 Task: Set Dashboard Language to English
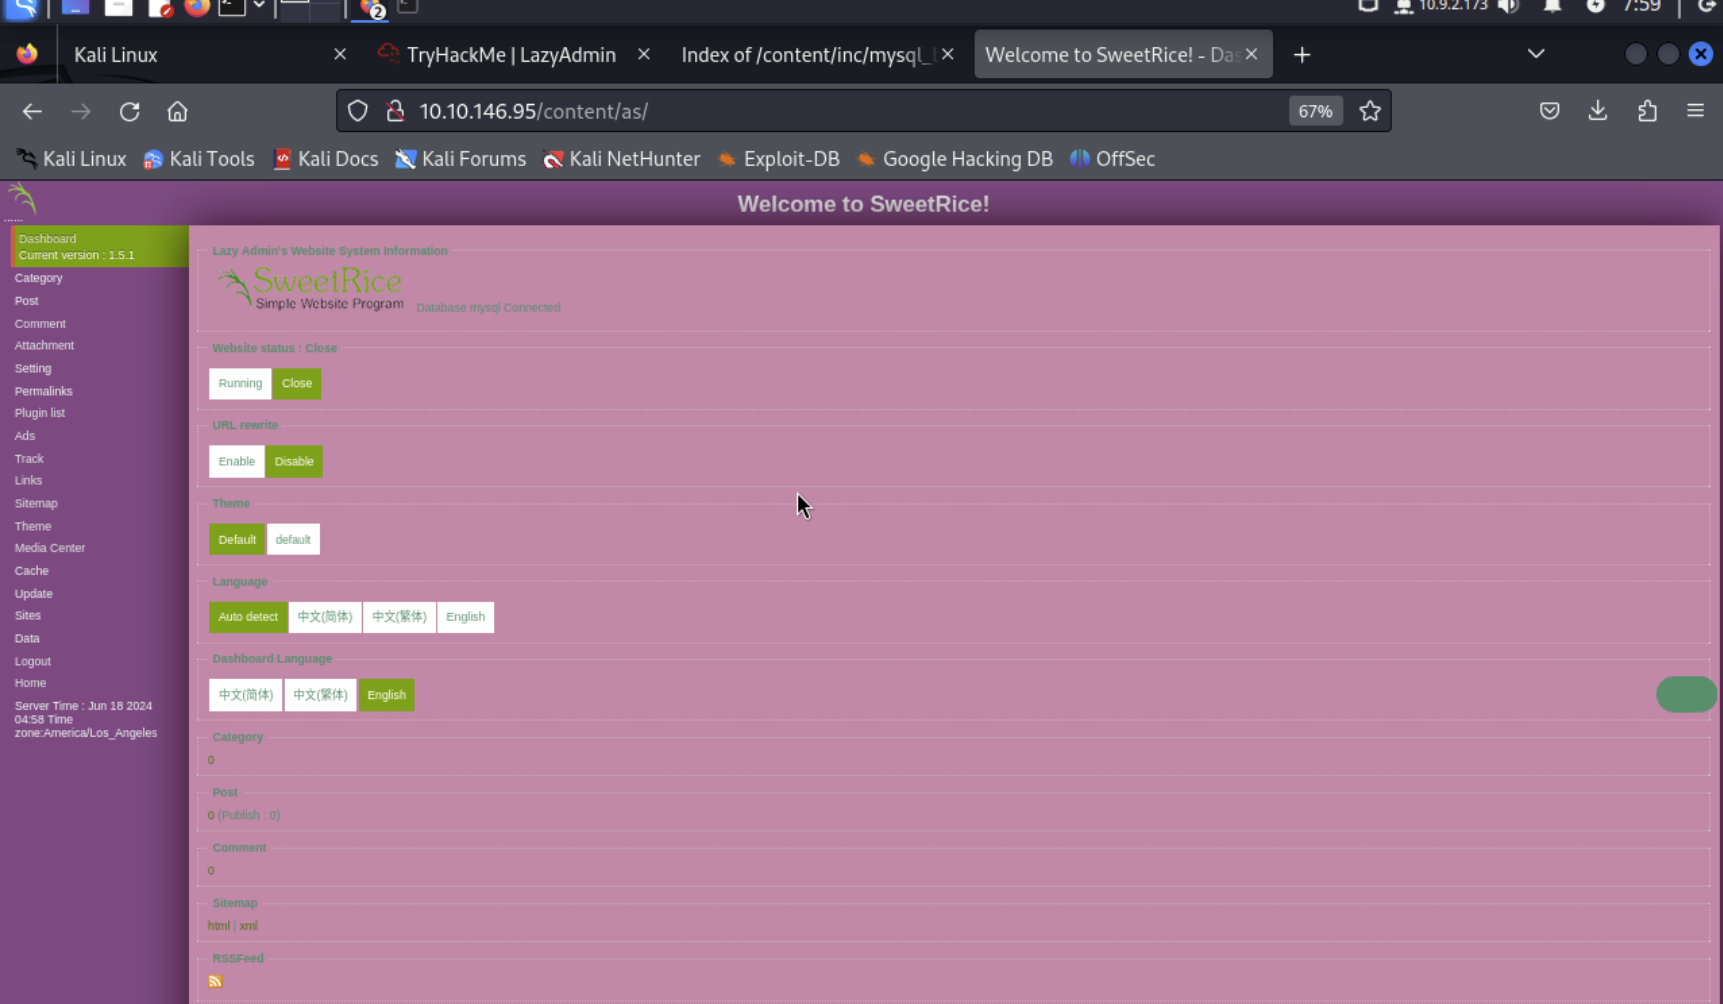[x=386, y=695]
